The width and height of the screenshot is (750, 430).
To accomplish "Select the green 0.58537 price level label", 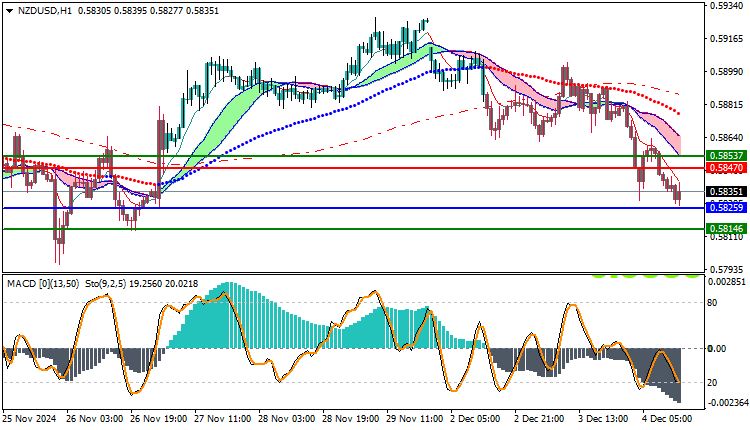I will point(727,156).
